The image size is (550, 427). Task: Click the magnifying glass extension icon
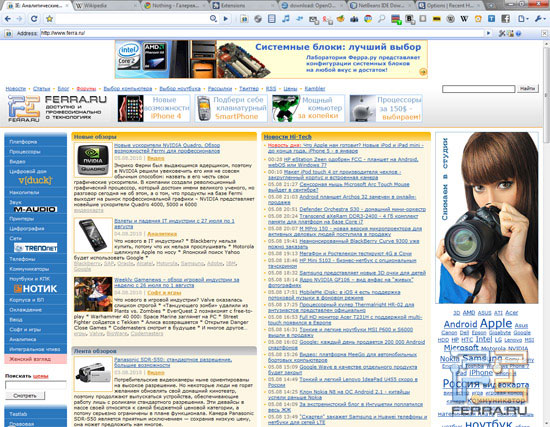point(382,19)
